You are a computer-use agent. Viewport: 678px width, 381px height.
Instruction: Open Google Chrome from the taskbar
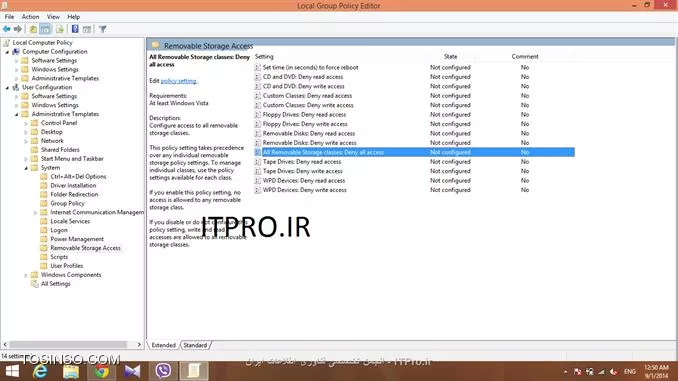[x=102, y=371]
